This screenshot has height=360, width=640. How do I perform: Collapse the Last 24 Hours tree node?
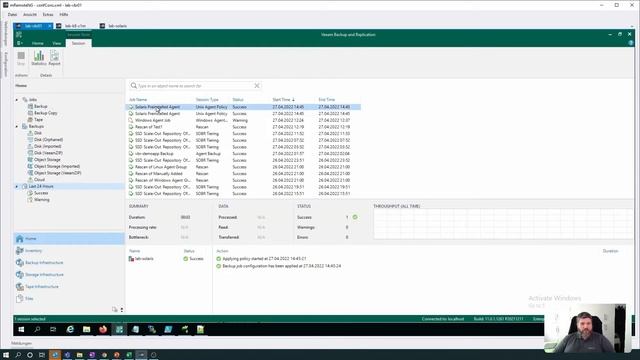tap(17, 187)
